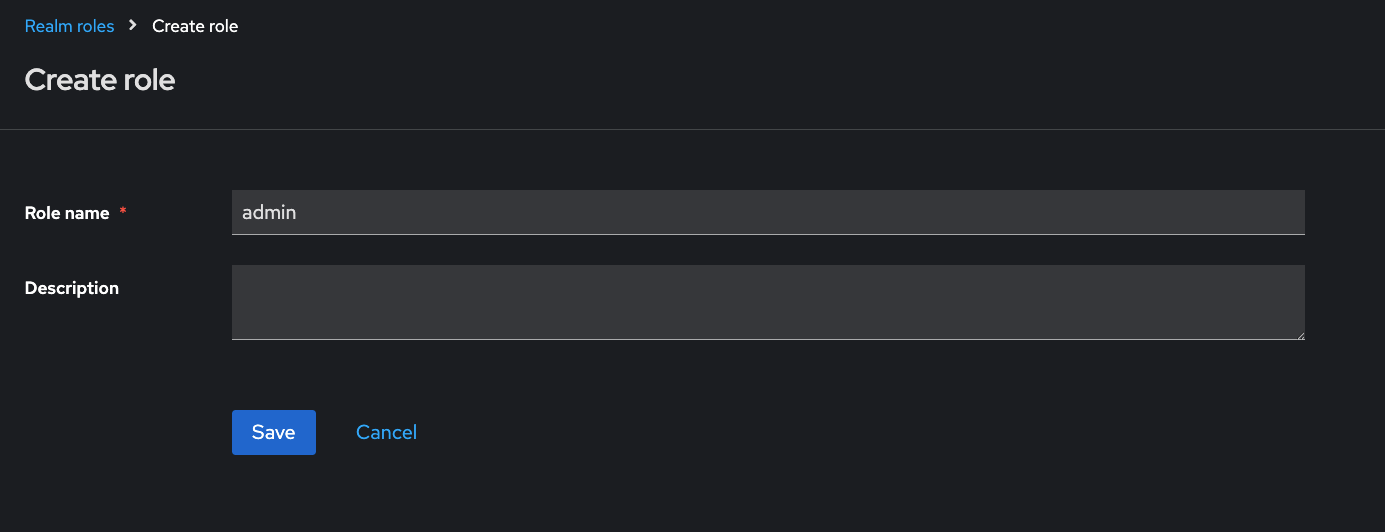Focus the Description text area
This screenshot has width=1385, height=532.
click(767, 301)
